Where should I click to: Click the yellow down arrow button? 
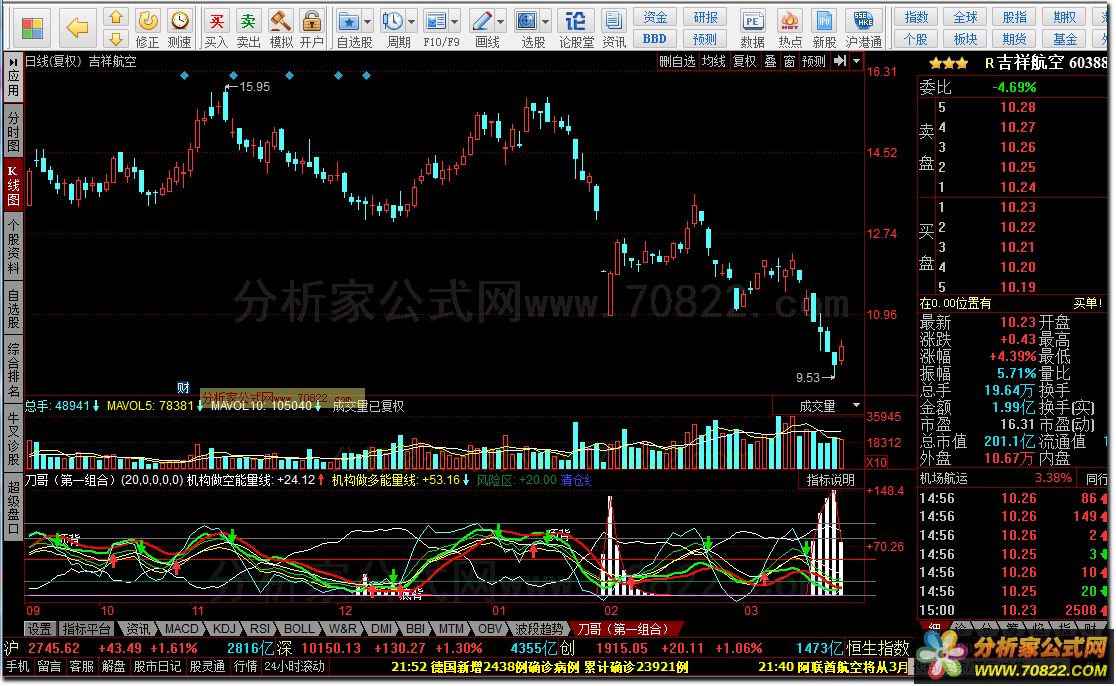[x=116, y=38]
